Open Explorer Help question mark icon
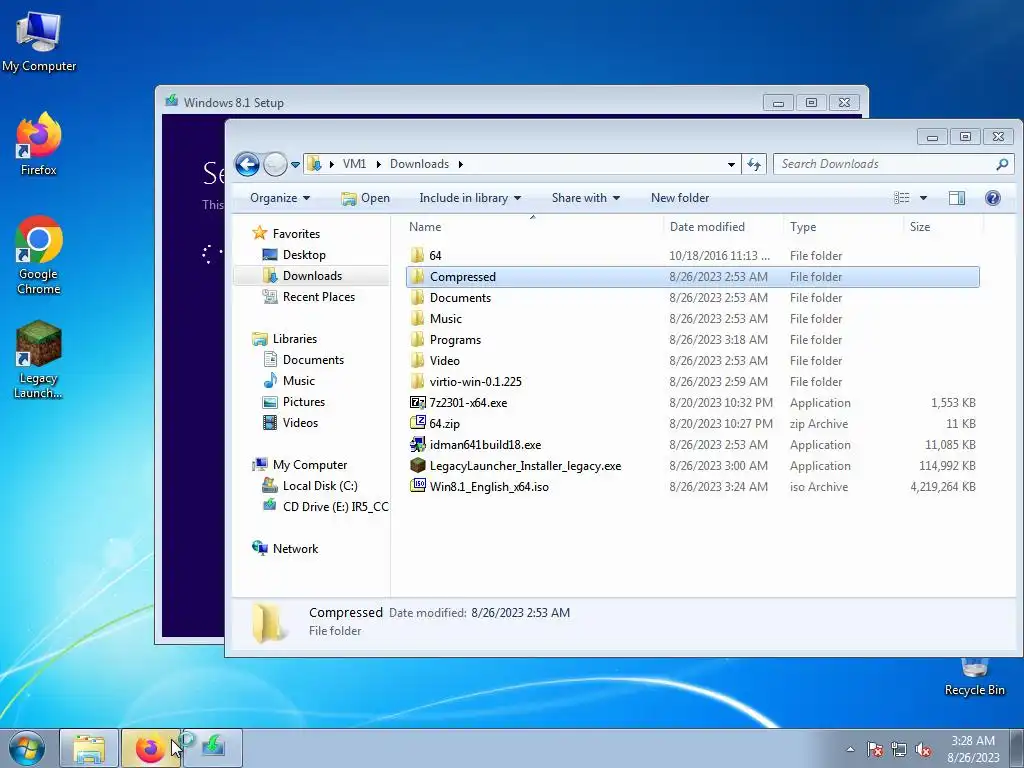Viewport: 1024px width, 768px height. tap(993, 198)
